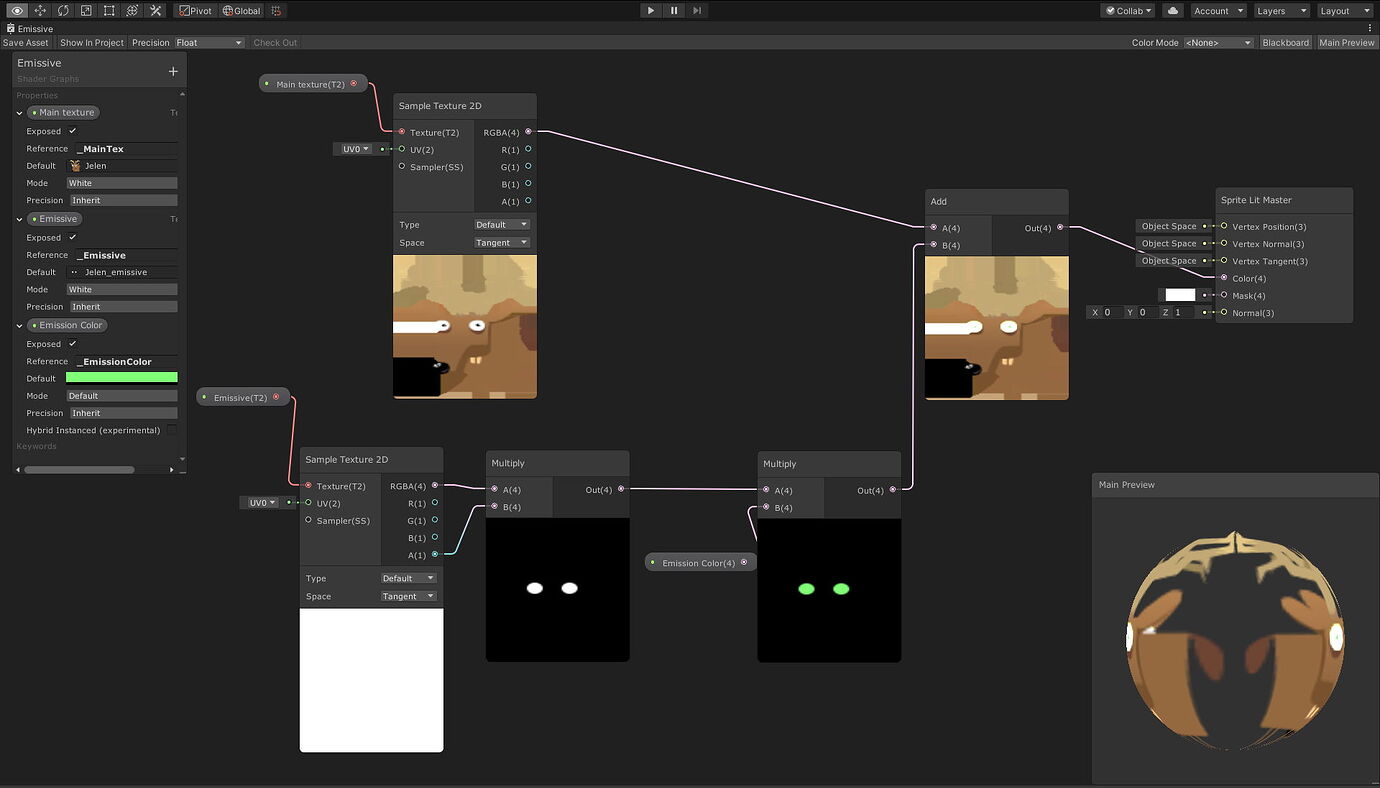Switch Global to Local orientation
The image size is (1380, 788).
tap(241, 11)
